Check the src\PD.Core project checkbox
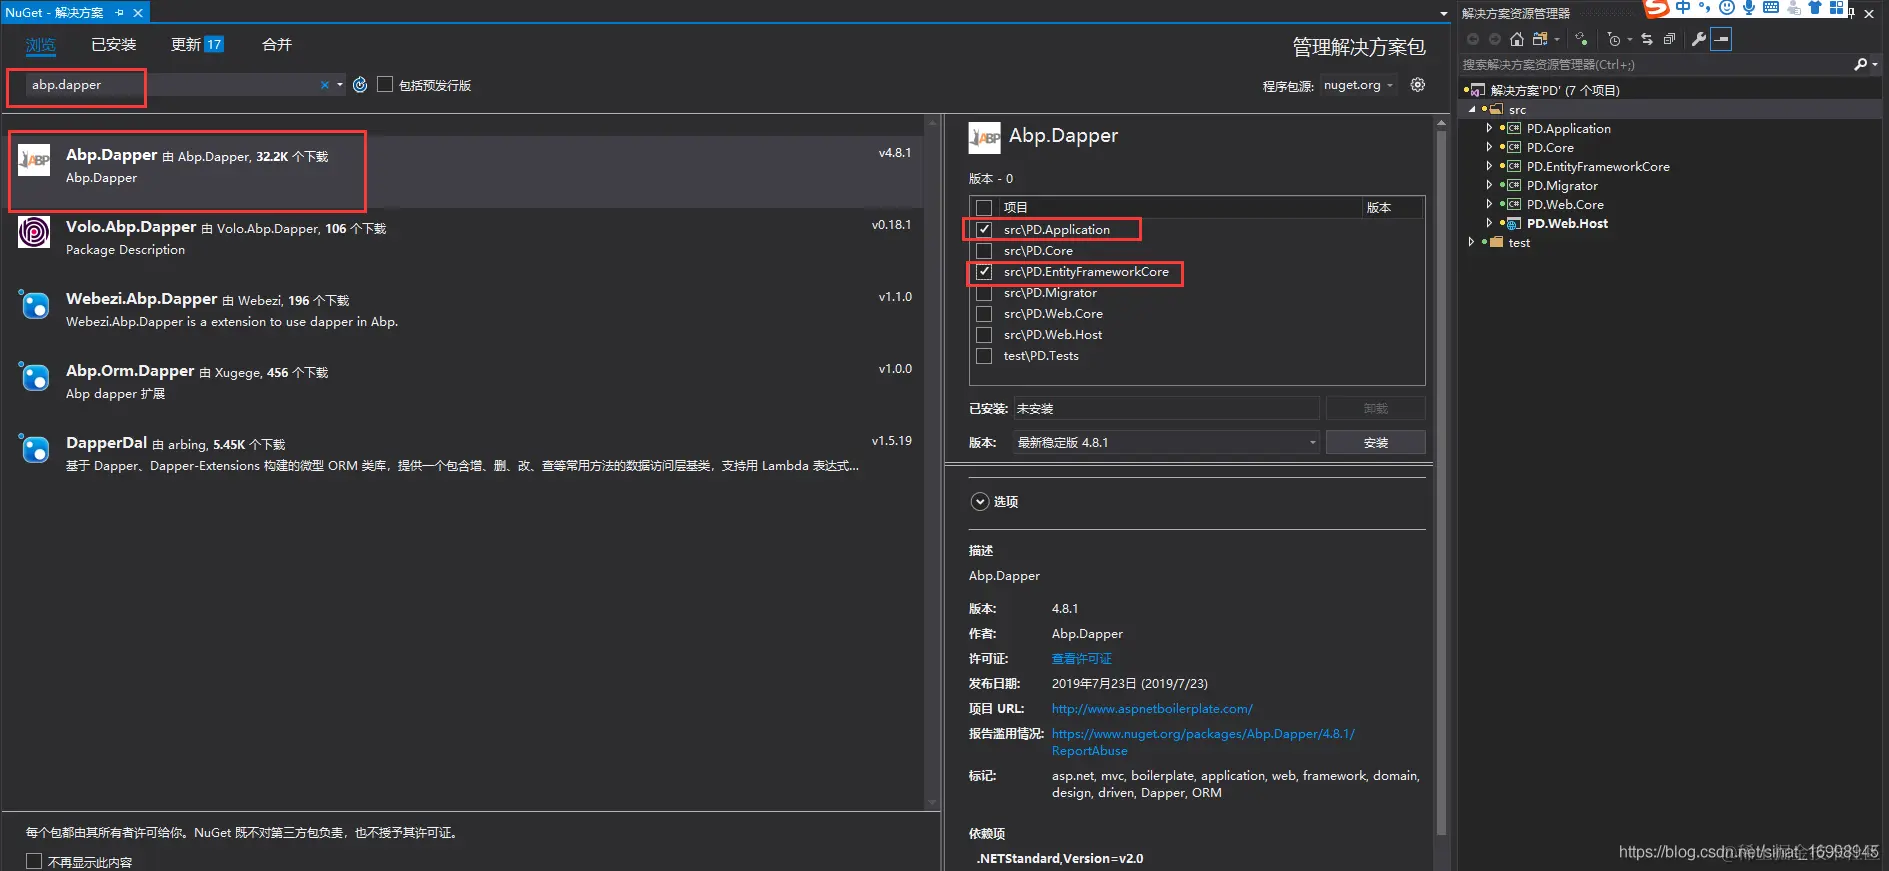This screenshot has width=1889, height=871. (x=984, y=251)
